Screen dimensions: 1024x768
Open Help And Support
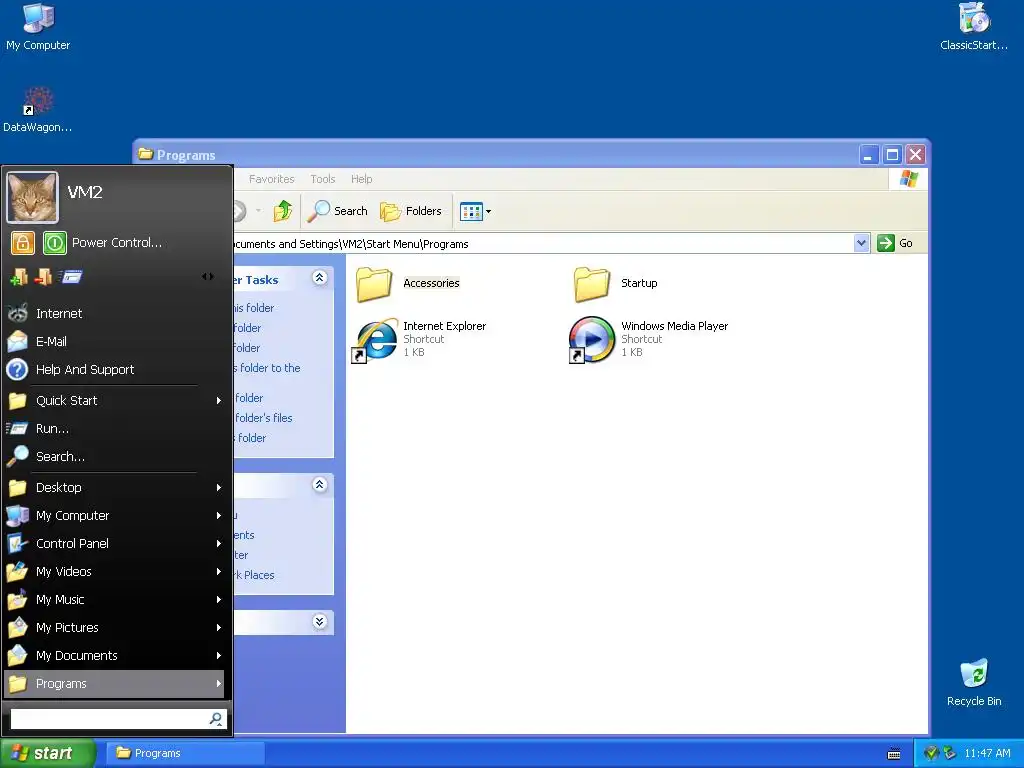coord(114,370)
